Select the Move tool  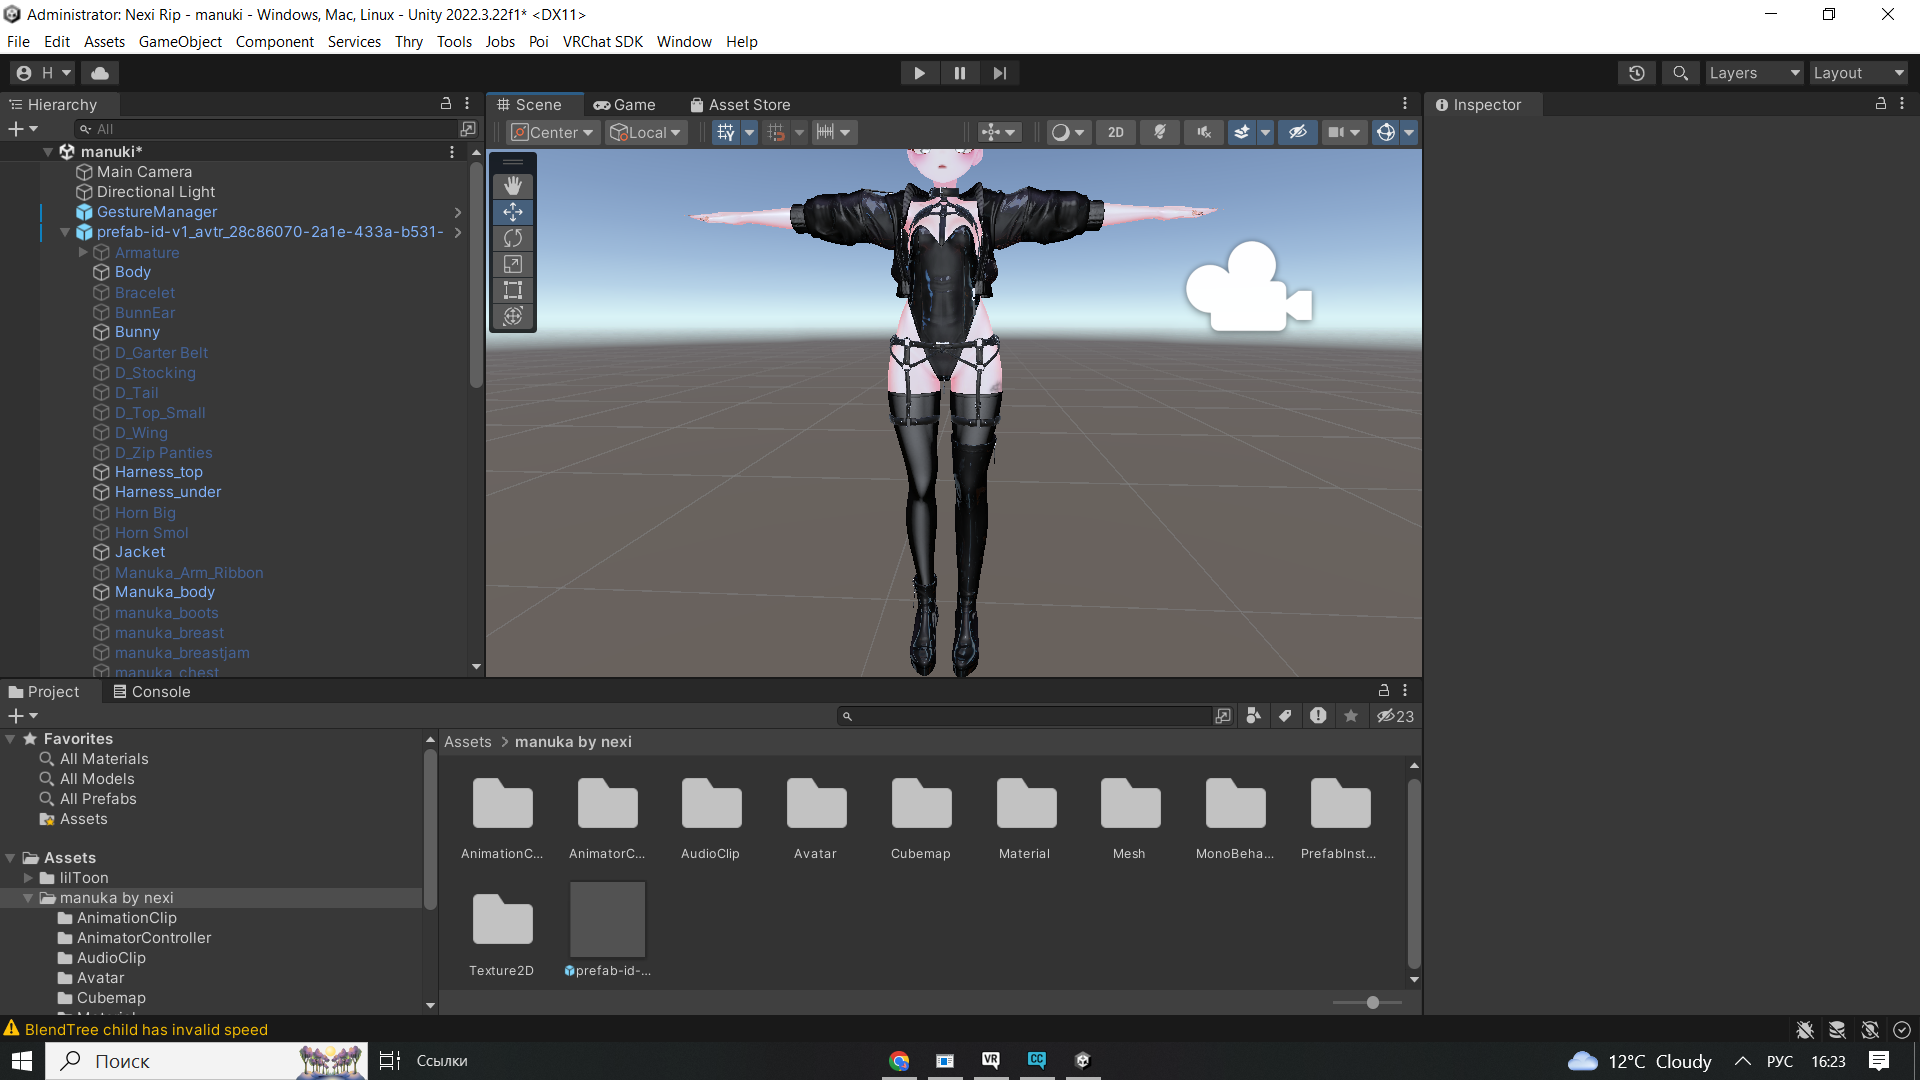coord(513,212)
